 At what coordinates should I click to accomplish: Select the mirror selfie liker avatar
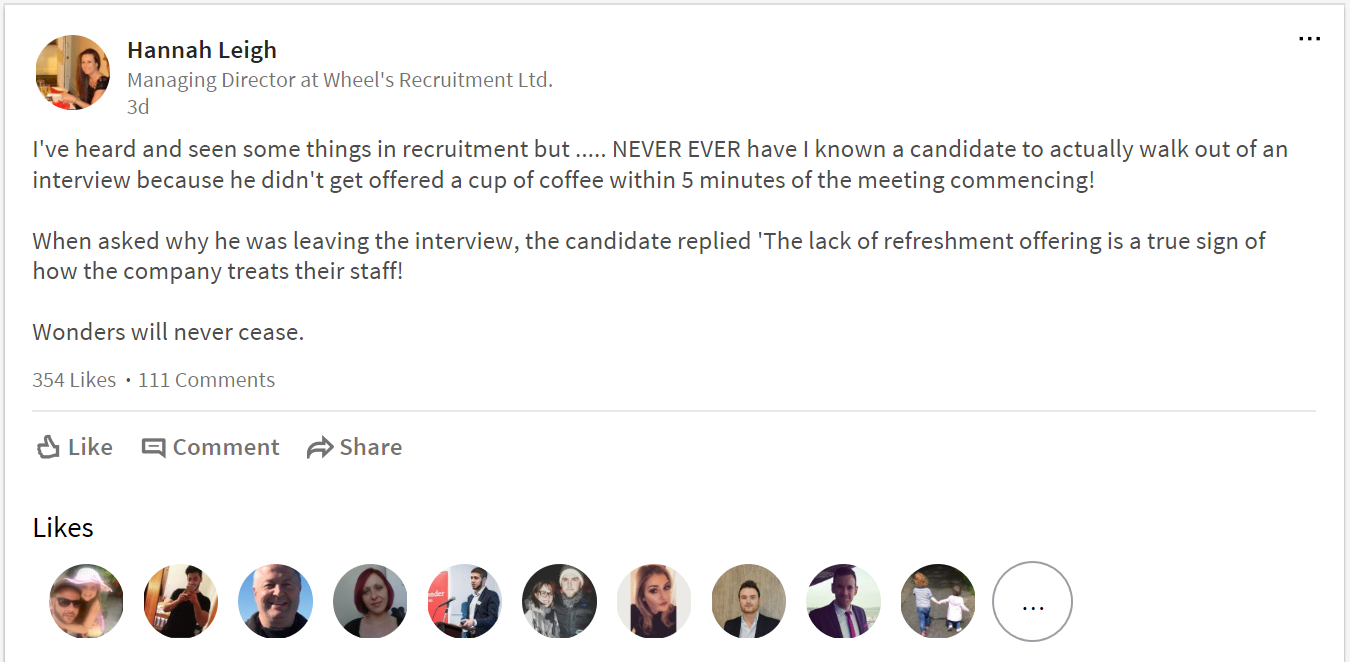181,602
